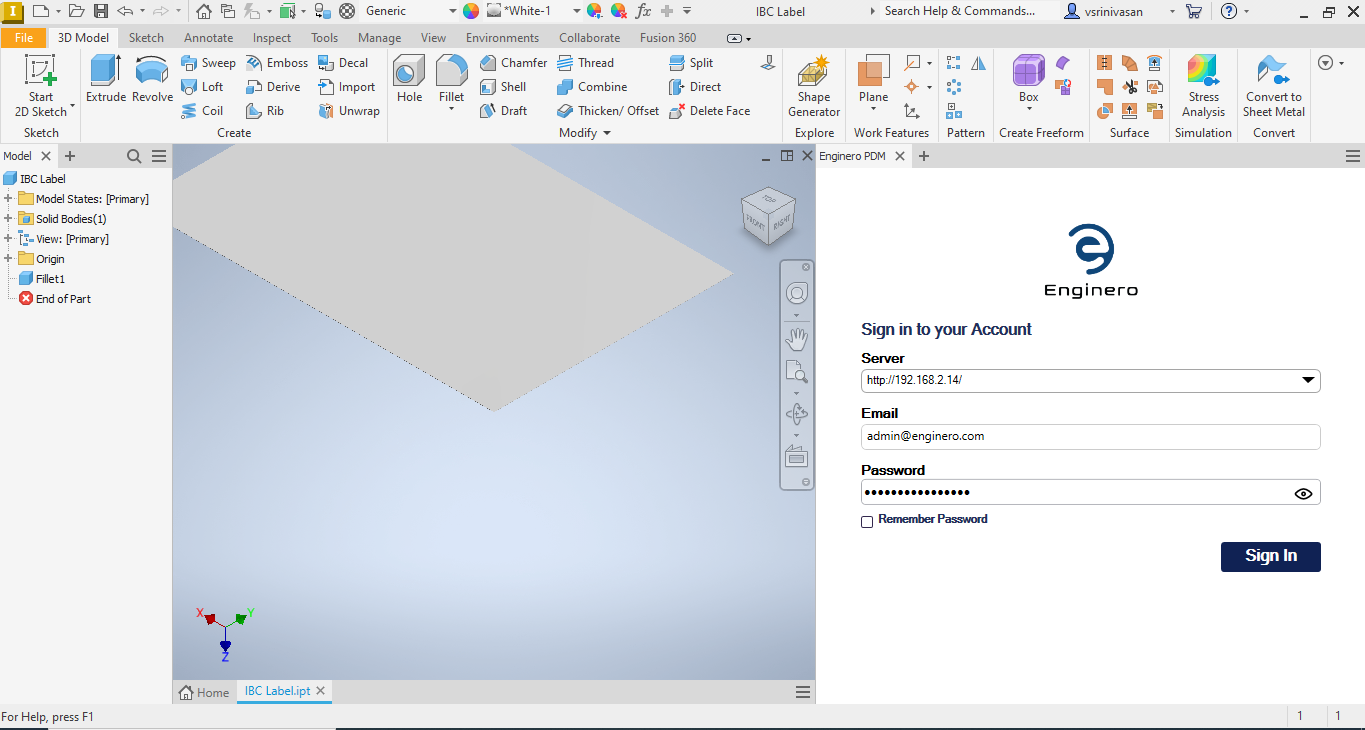Click the Derive command

[x=273, y=87]
